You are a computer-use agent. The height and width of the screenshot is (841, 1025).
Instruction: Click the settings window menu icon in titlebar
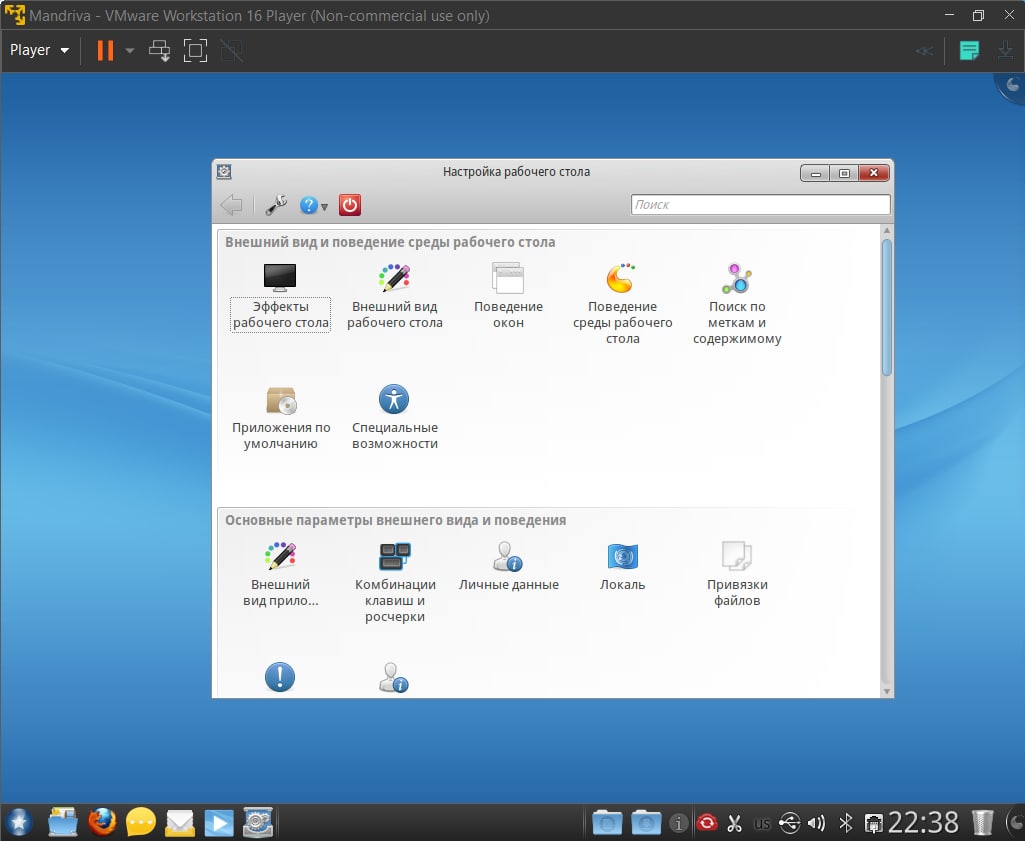click(224, 172)
